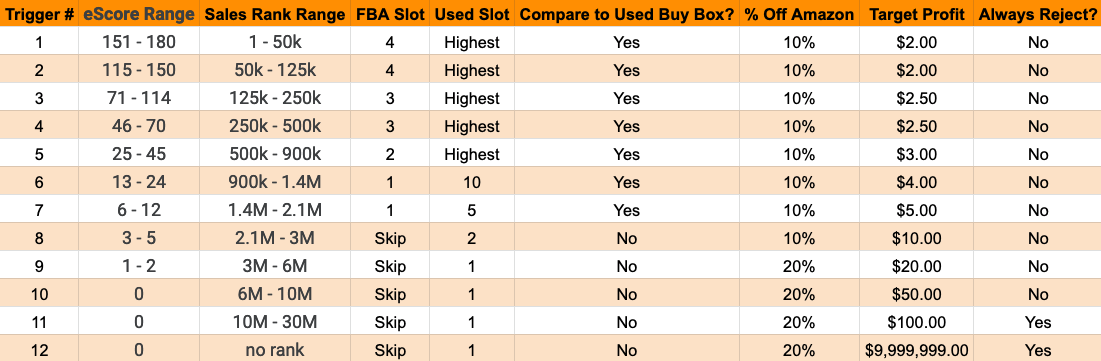
Task: Click the eScore Range column header
Action: pos(138,14)
